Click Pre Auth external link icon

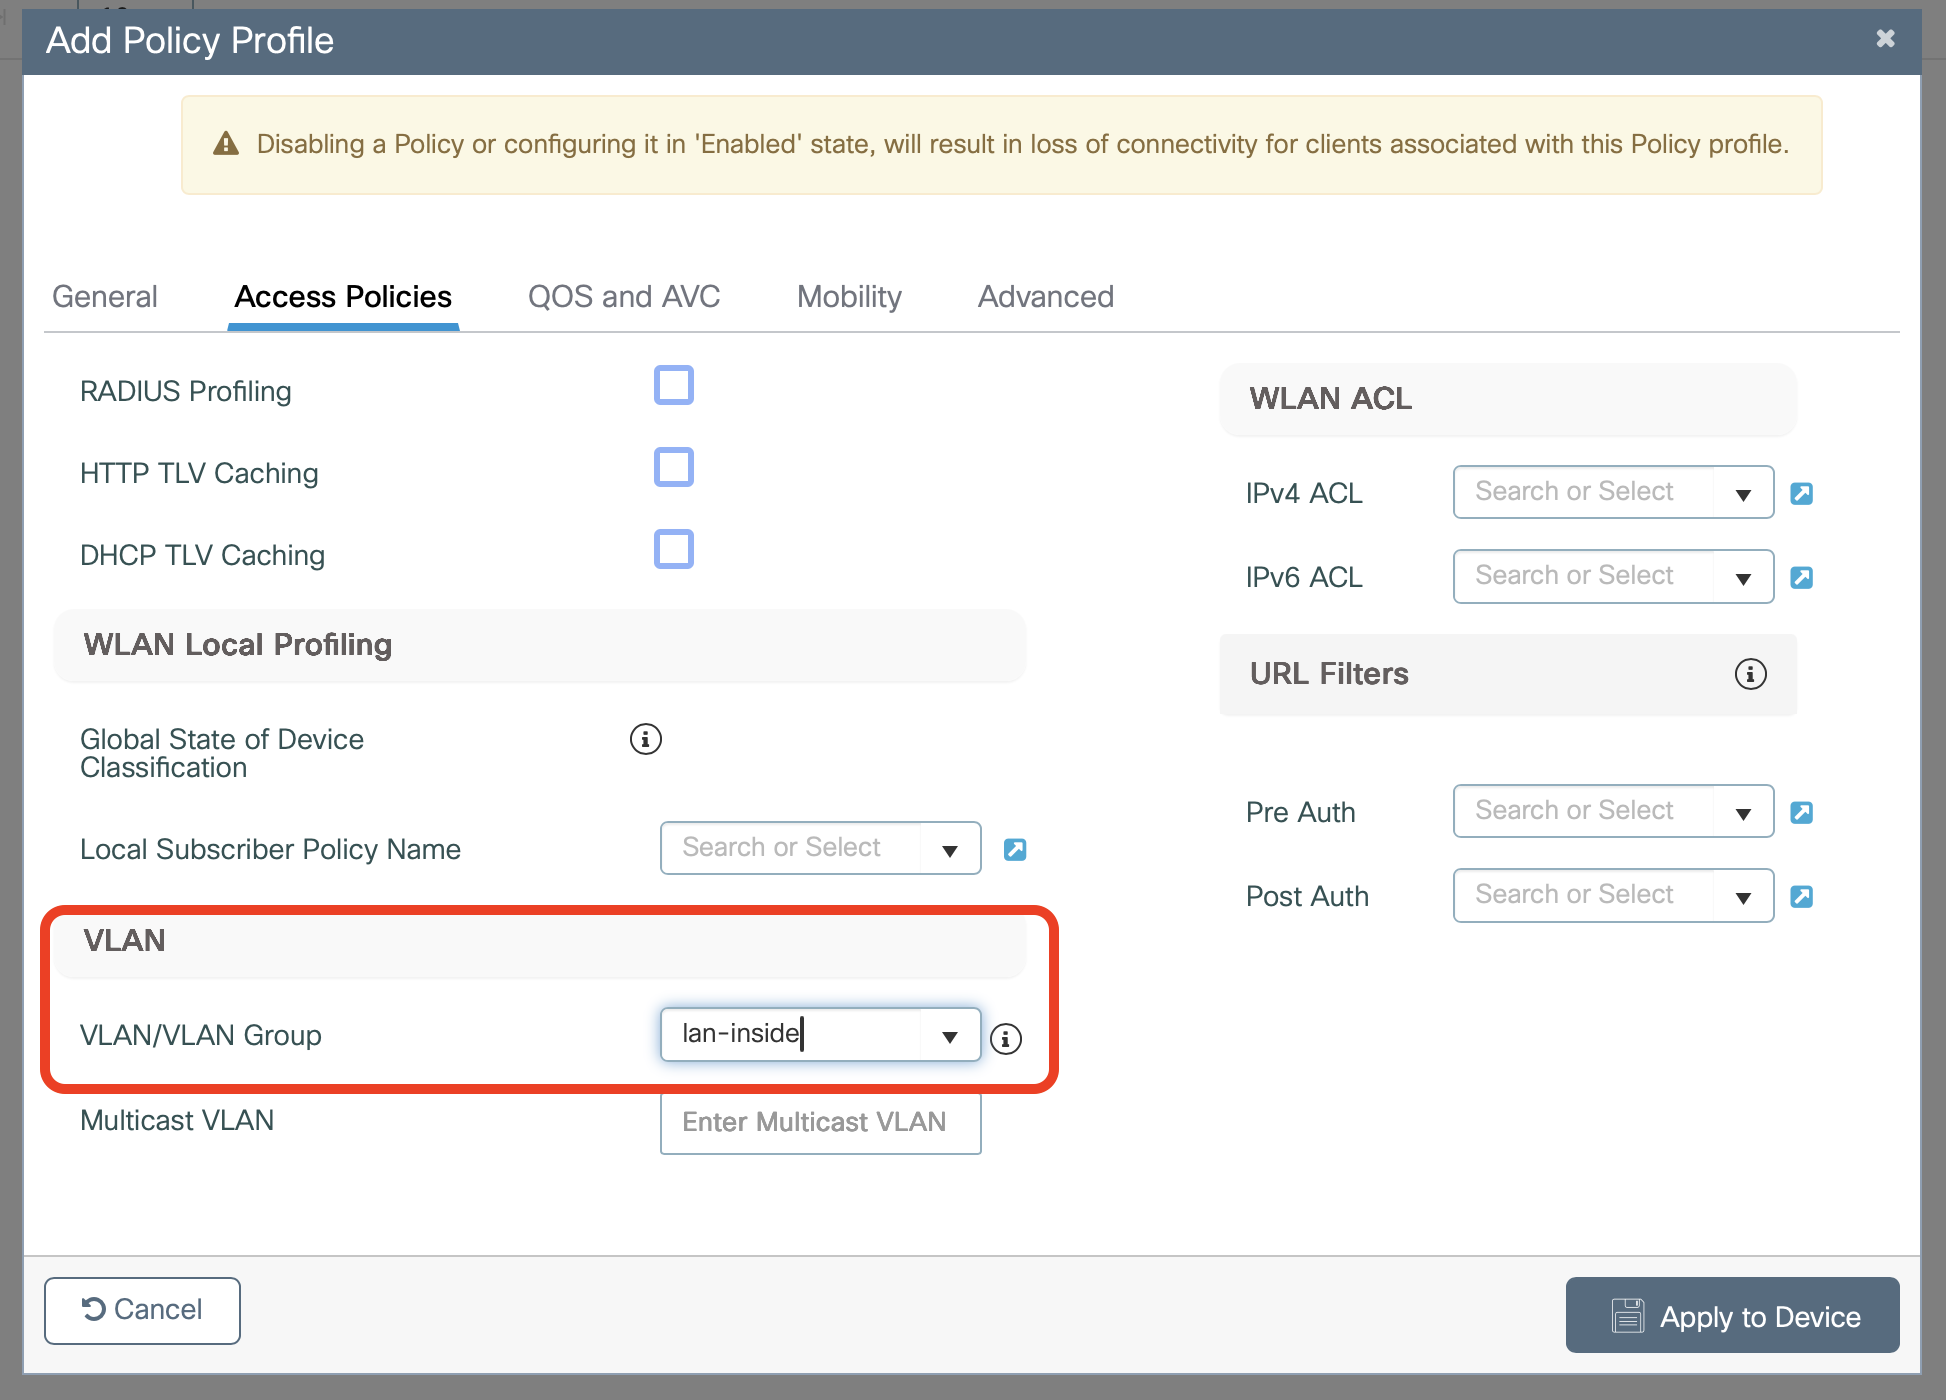[1801, 812]
